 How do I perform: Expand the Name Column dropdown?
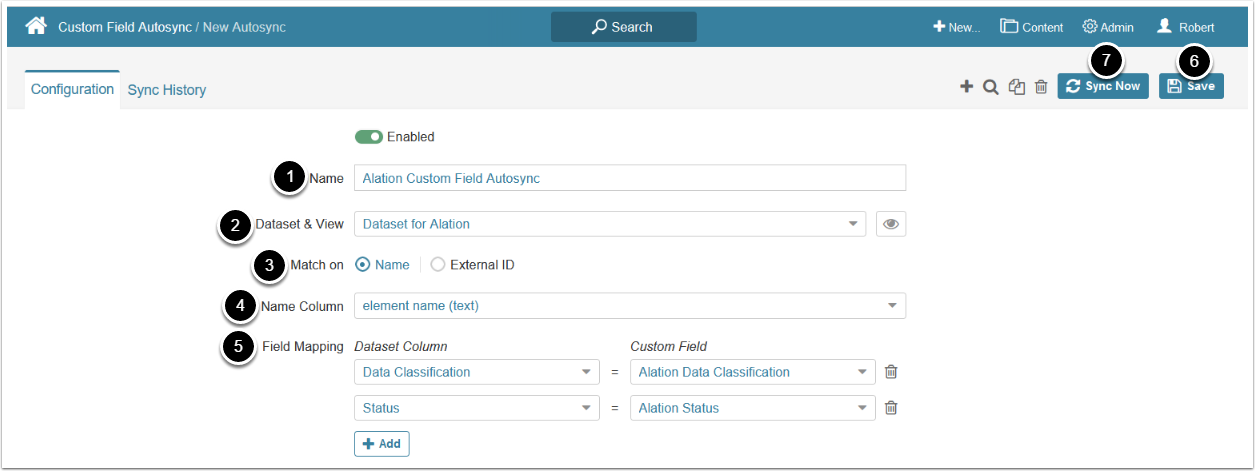(630, 306)
